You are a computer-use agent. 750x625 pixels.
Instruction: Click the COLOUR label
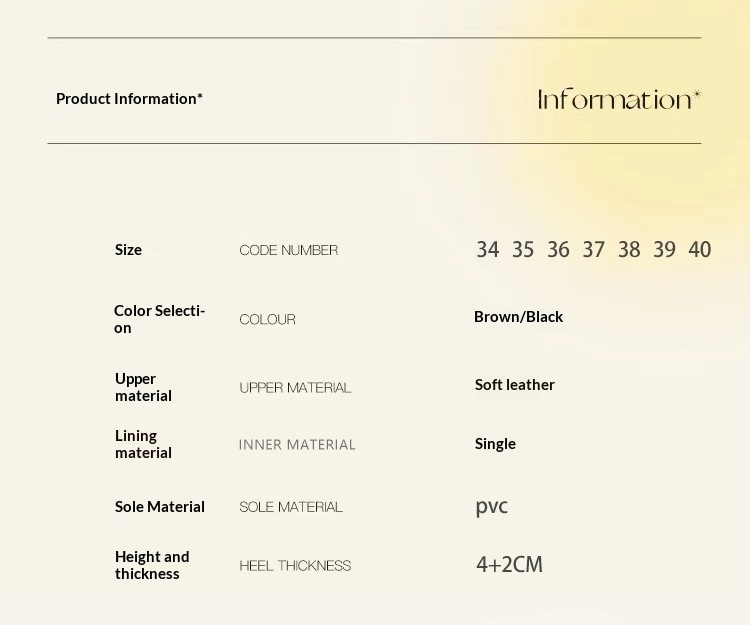267,320
